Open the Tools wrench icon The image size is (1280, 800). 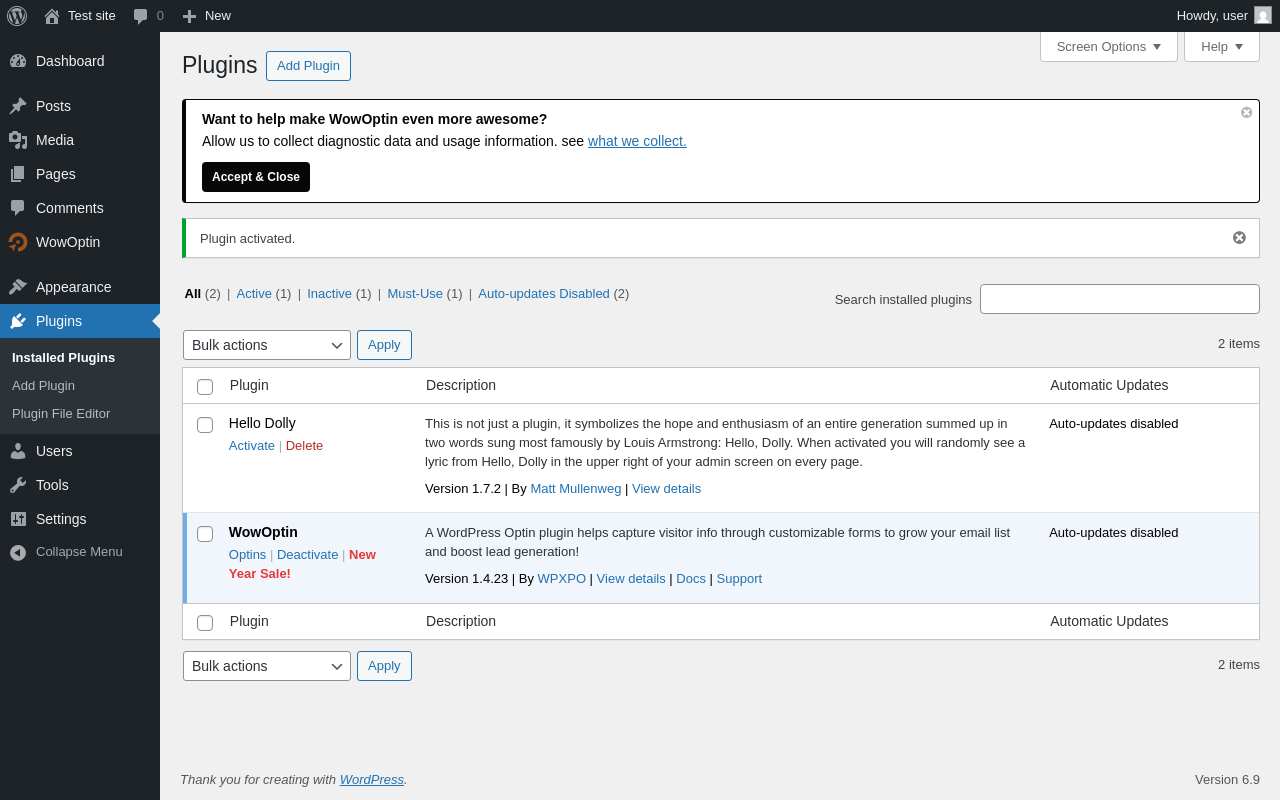pyautogui.click(x=18, y=485)
